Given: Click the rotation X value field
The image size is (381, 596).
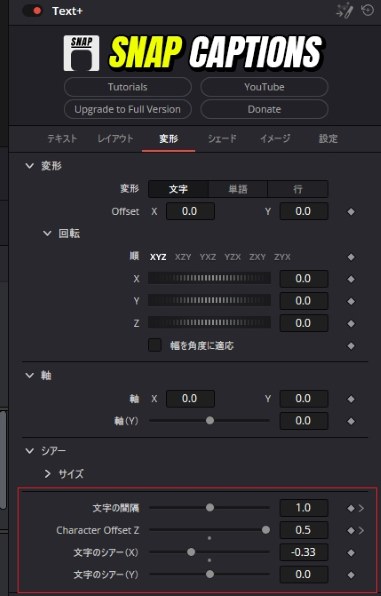Looking at the screenshot, I should pyautogui.click(x=304, y=279).
